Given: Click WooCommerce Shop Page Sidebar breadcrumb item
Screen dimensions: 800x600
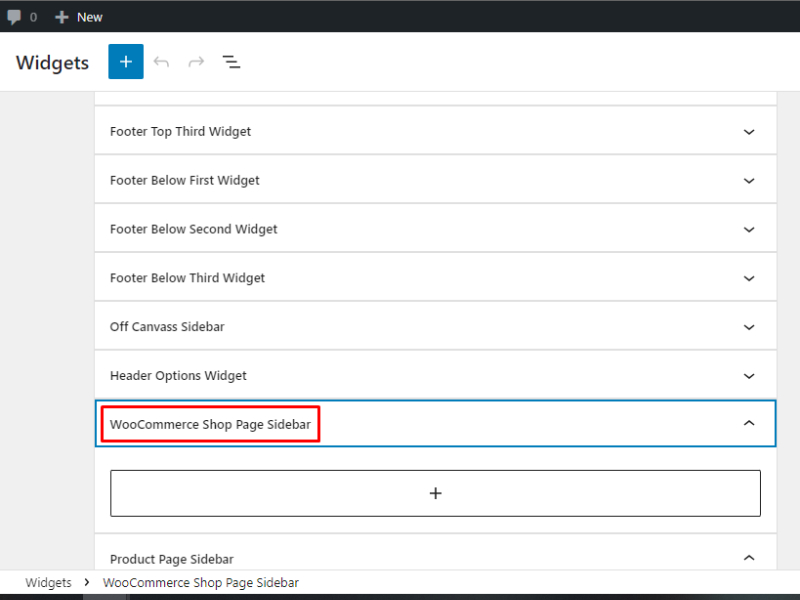Looking at the screenshot, I should (x=200, y=583).
